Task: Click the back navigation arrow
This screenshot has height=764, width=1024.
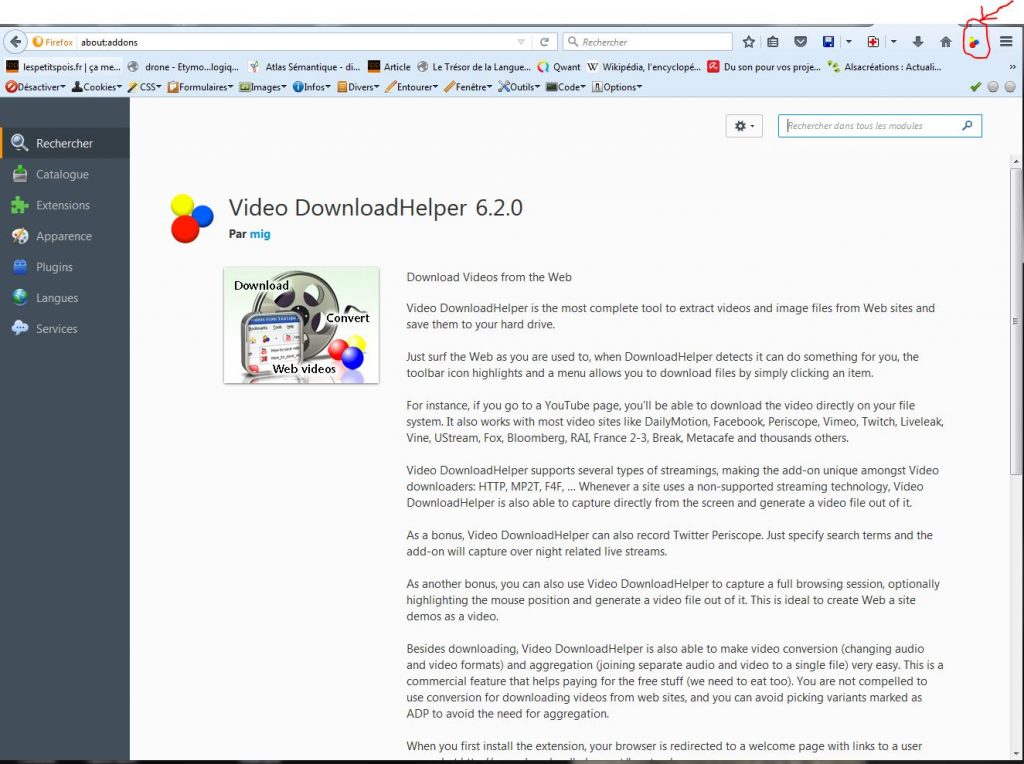Action: pos(15,42)
